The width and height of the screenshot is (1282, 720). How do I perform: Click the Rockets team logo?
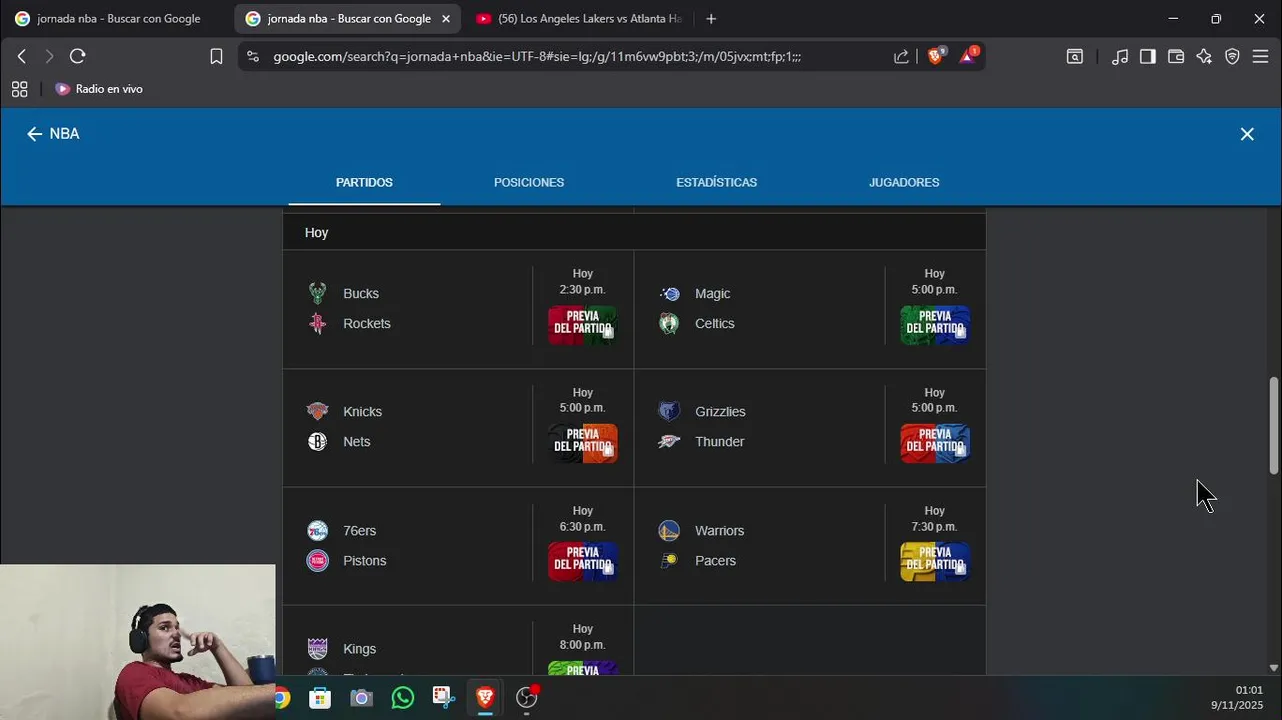pos(317,323)
